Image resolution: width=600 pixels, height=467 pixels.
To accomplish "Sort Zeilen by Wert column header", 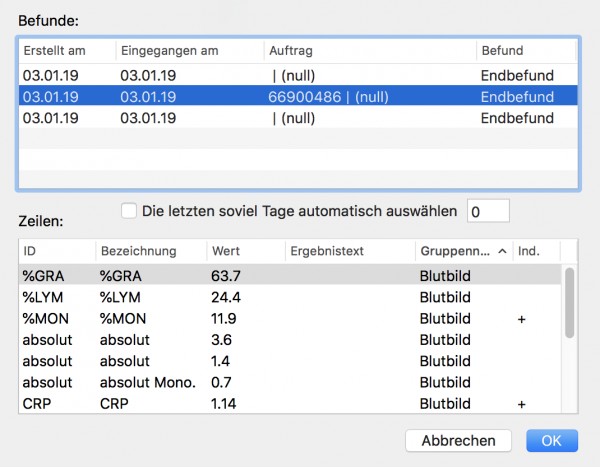I will [246, 251].
